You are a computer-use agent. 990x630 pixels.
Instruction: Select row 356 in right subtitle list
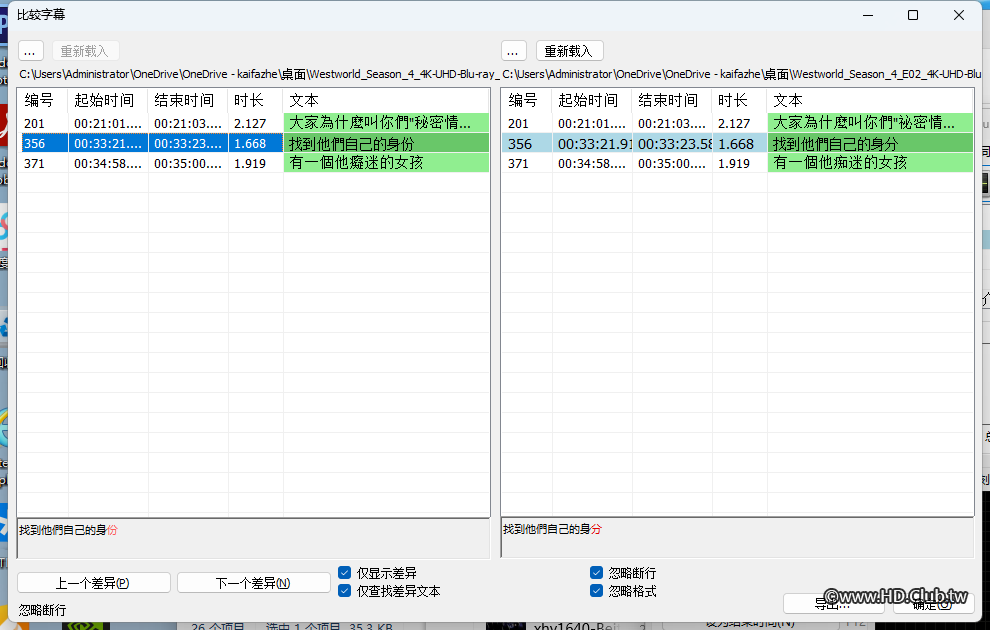point(737,143)
